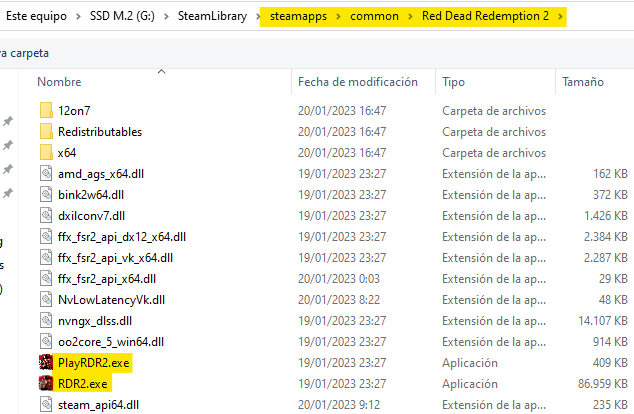This screenshot has width=634, height=414.
Task: Expand the chevron after Este equipo
Action: (78, 17)
